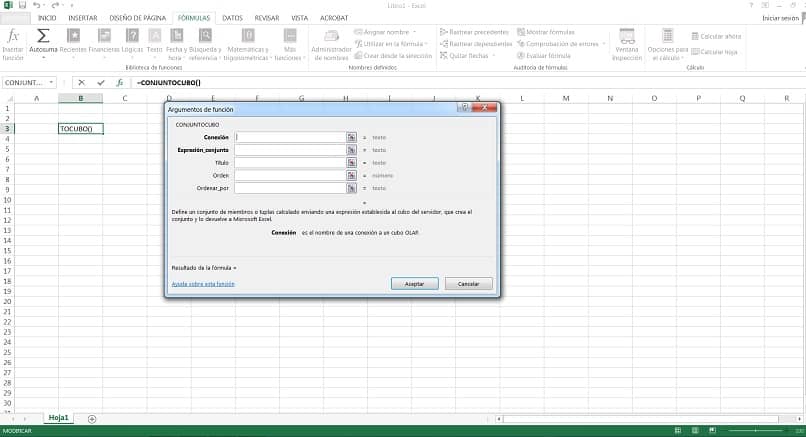
Task: Expand the Name Box dropdown
Action: pyautogui.click(x=51, y=82)
